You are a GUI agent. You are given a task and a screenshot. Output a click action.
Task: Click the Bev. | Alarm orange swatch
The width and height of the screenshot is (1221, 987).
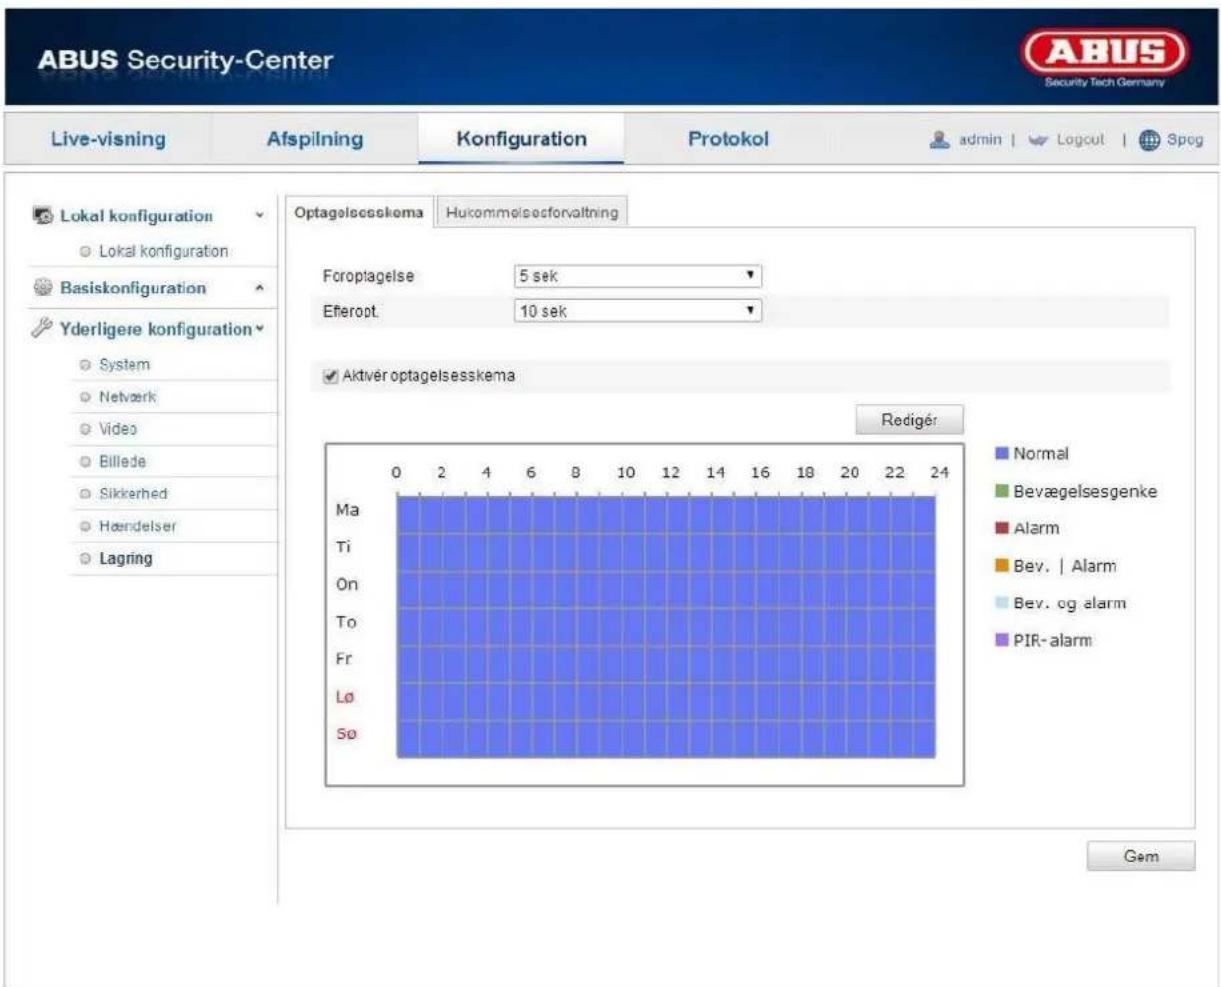[1001, 566]
